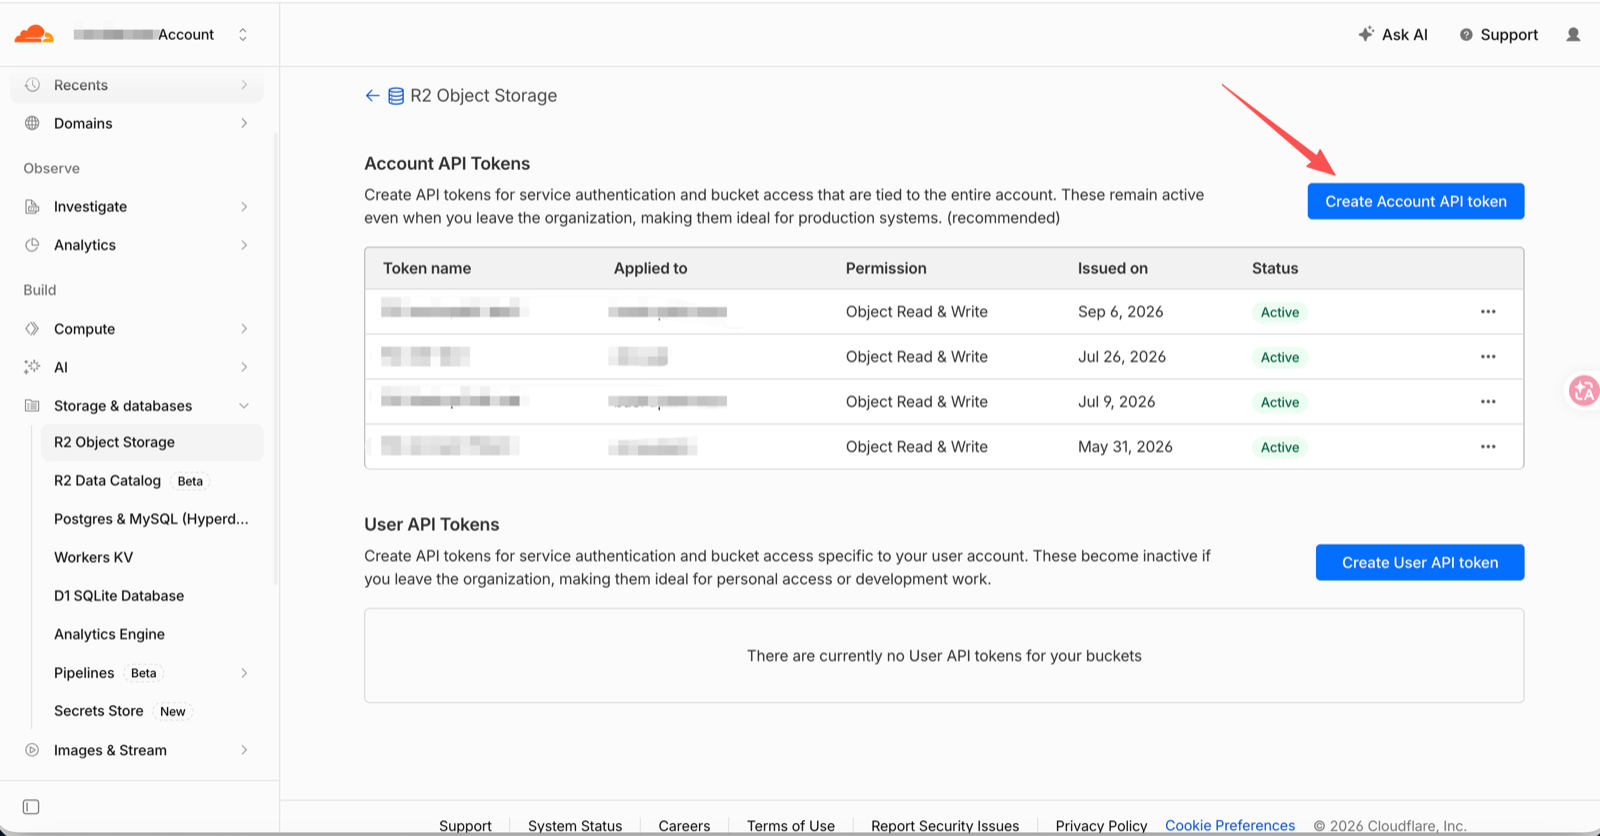Open Analytics in the sidebar
This screenshot has height=836, width=1600.
[137, 245]
